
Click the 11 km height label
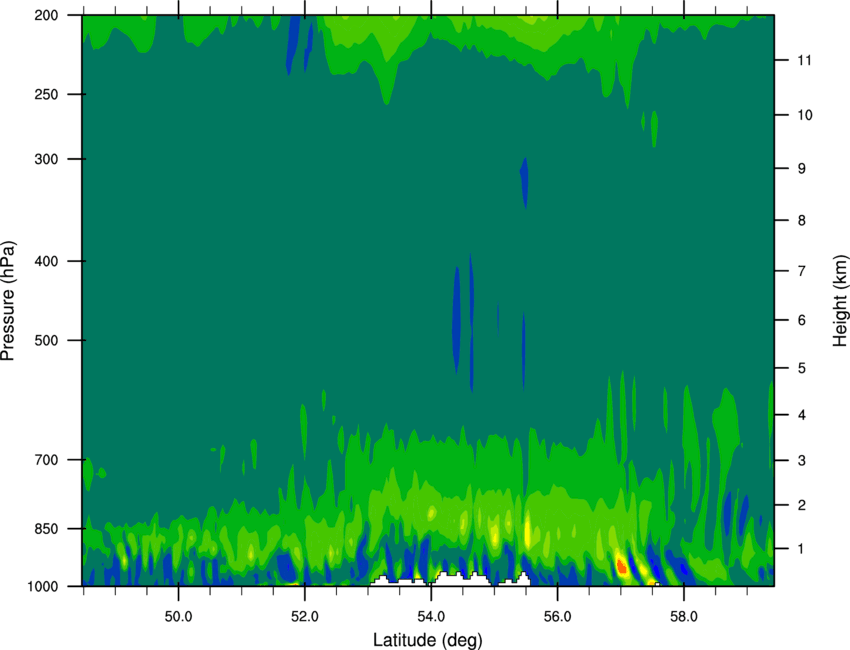click(x=804, y=60)
